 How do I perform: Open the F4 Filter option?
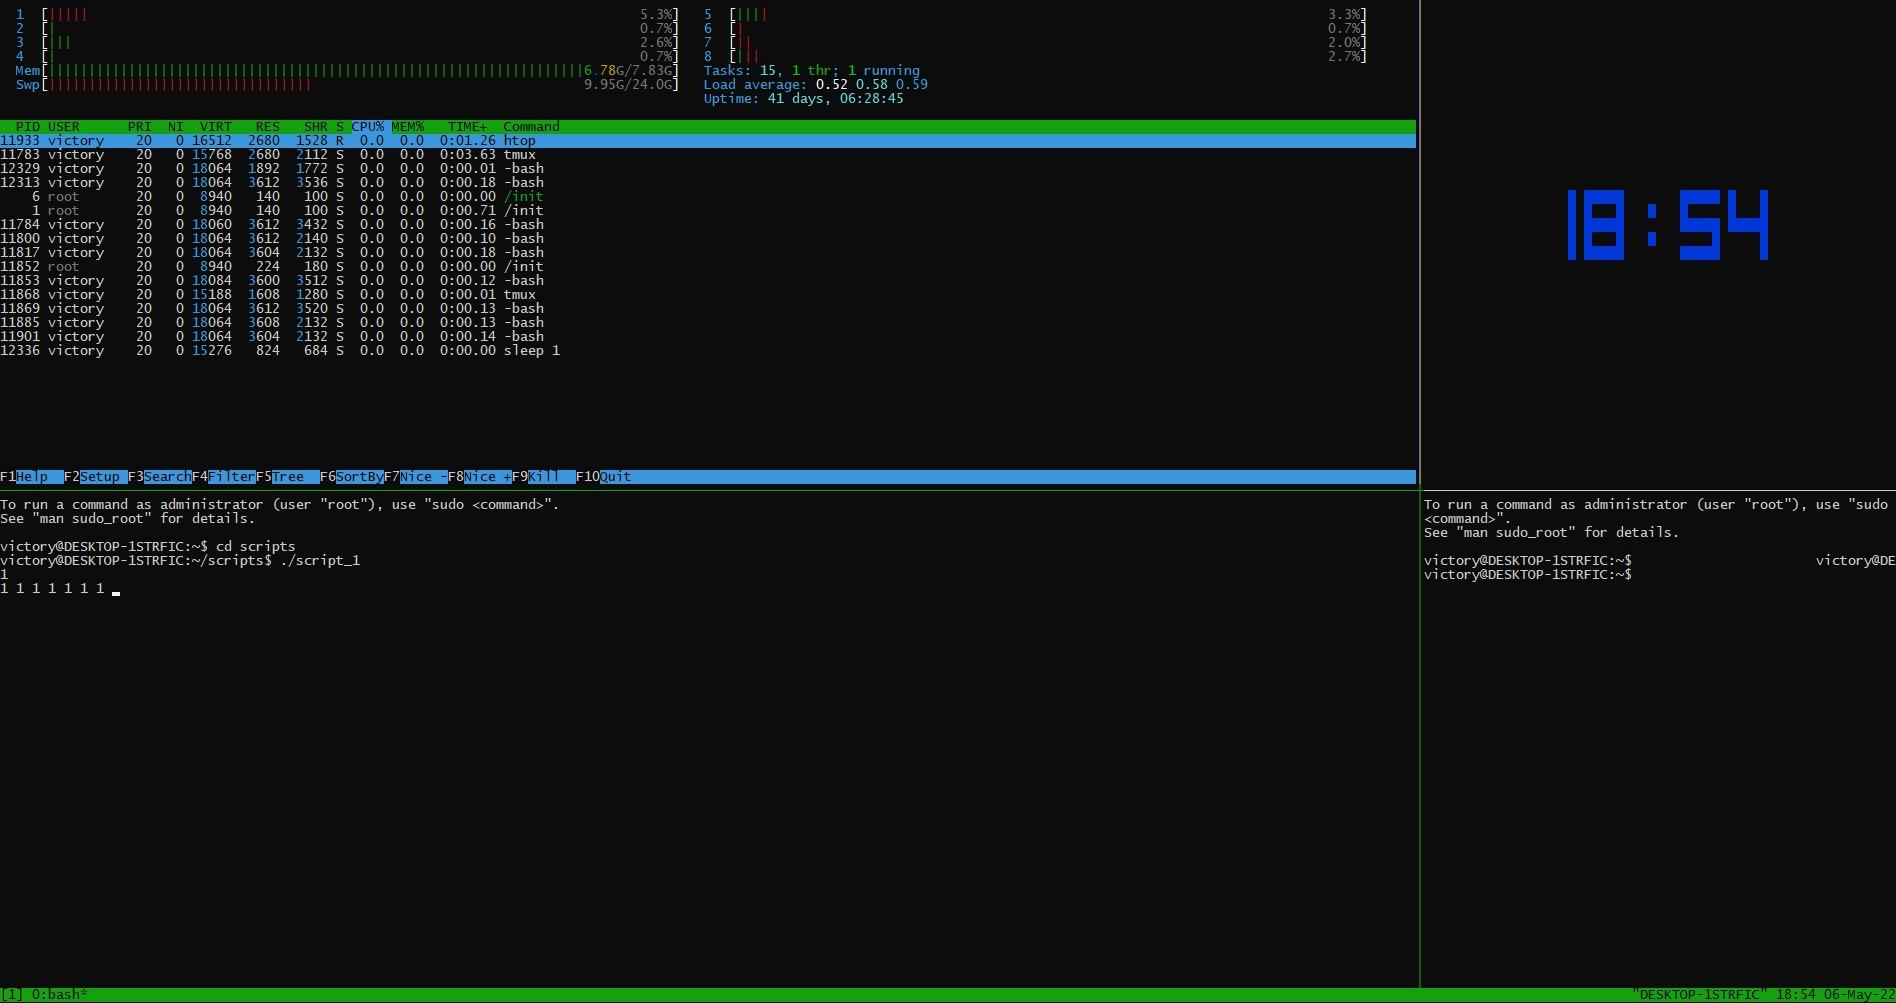pos(230,477)
